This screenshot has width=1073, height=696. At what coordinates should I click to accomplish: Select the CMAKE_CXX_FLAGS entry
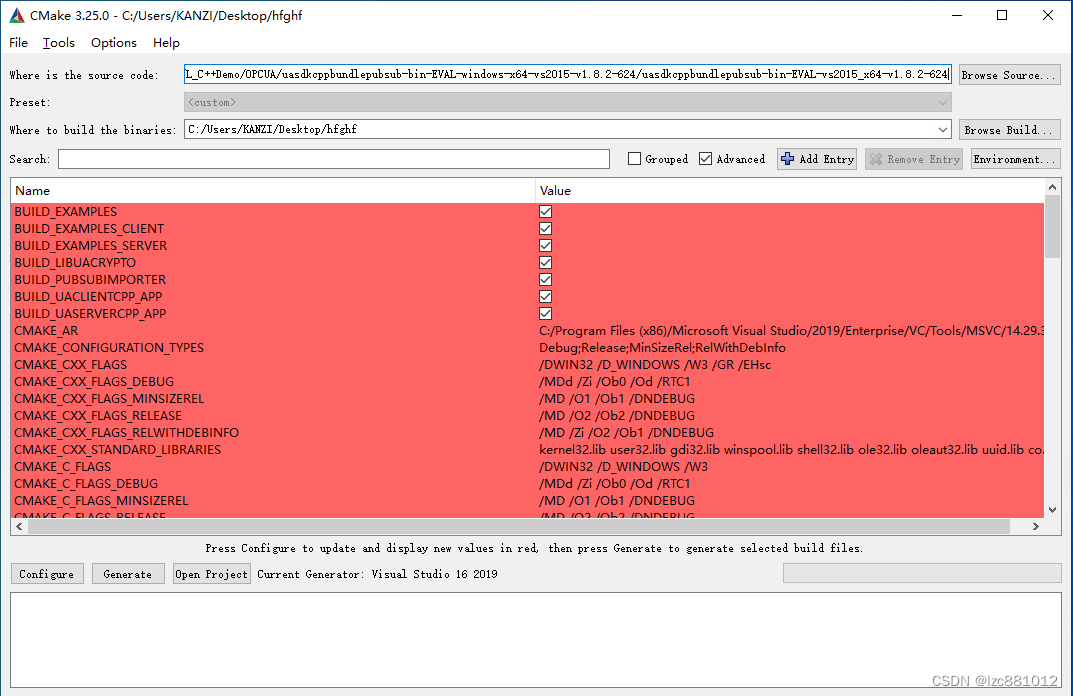(x=527, y=365)
